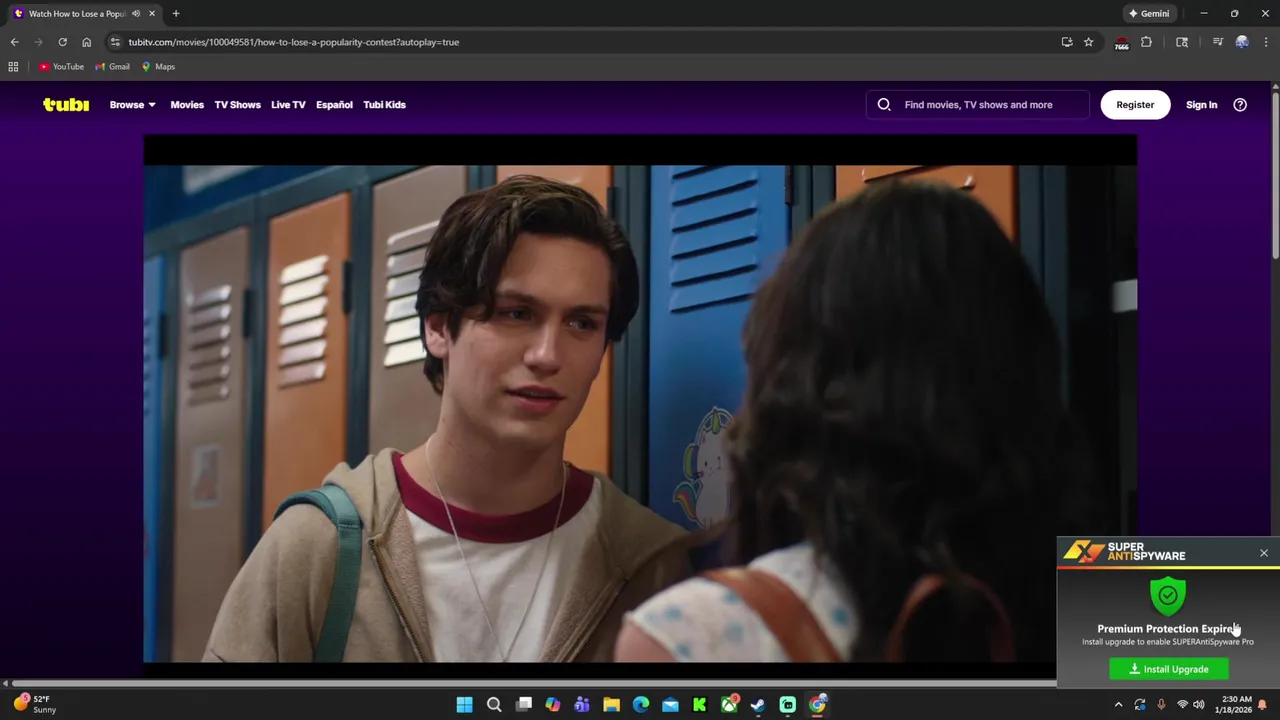Screen dimensions: 1280x720
Task: Open the Gmail bookmark
Action: point(112,67)
